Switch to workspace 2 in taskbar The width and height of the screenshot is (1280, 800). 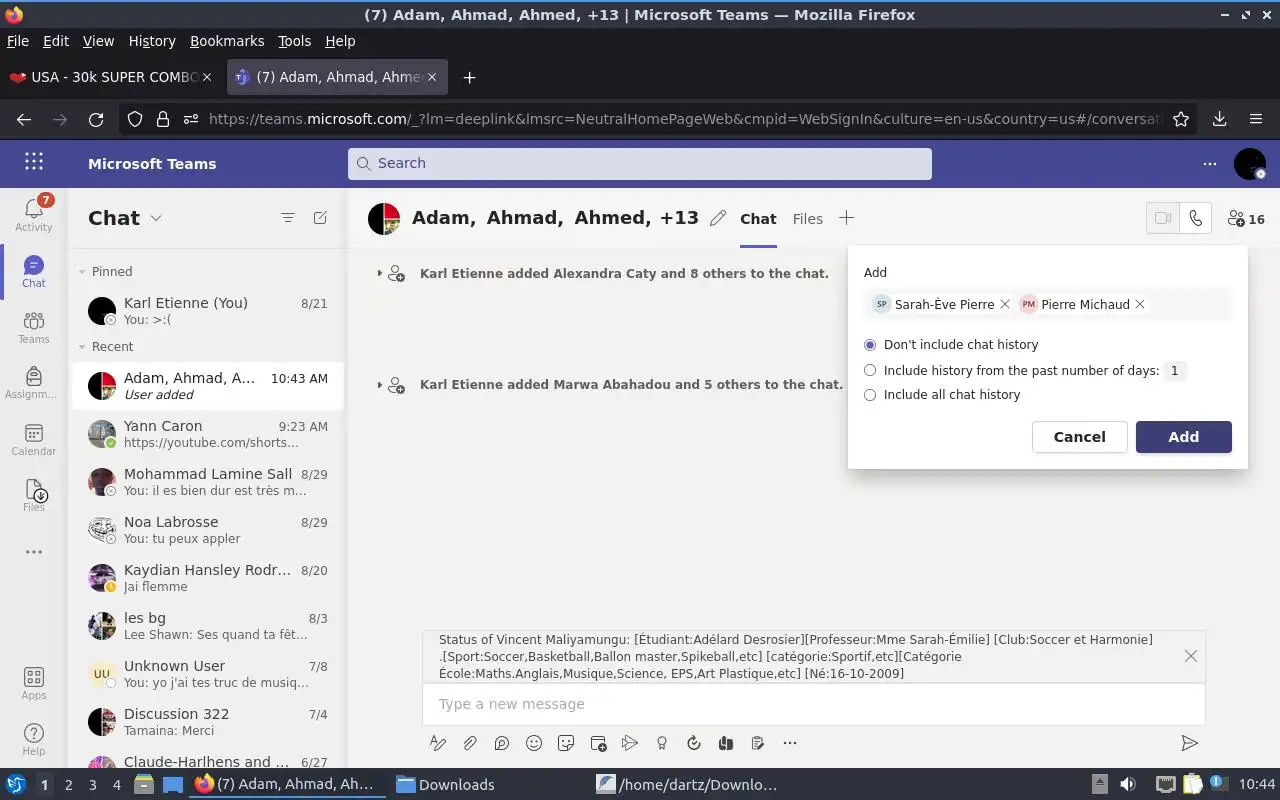(x=68, y=785)
